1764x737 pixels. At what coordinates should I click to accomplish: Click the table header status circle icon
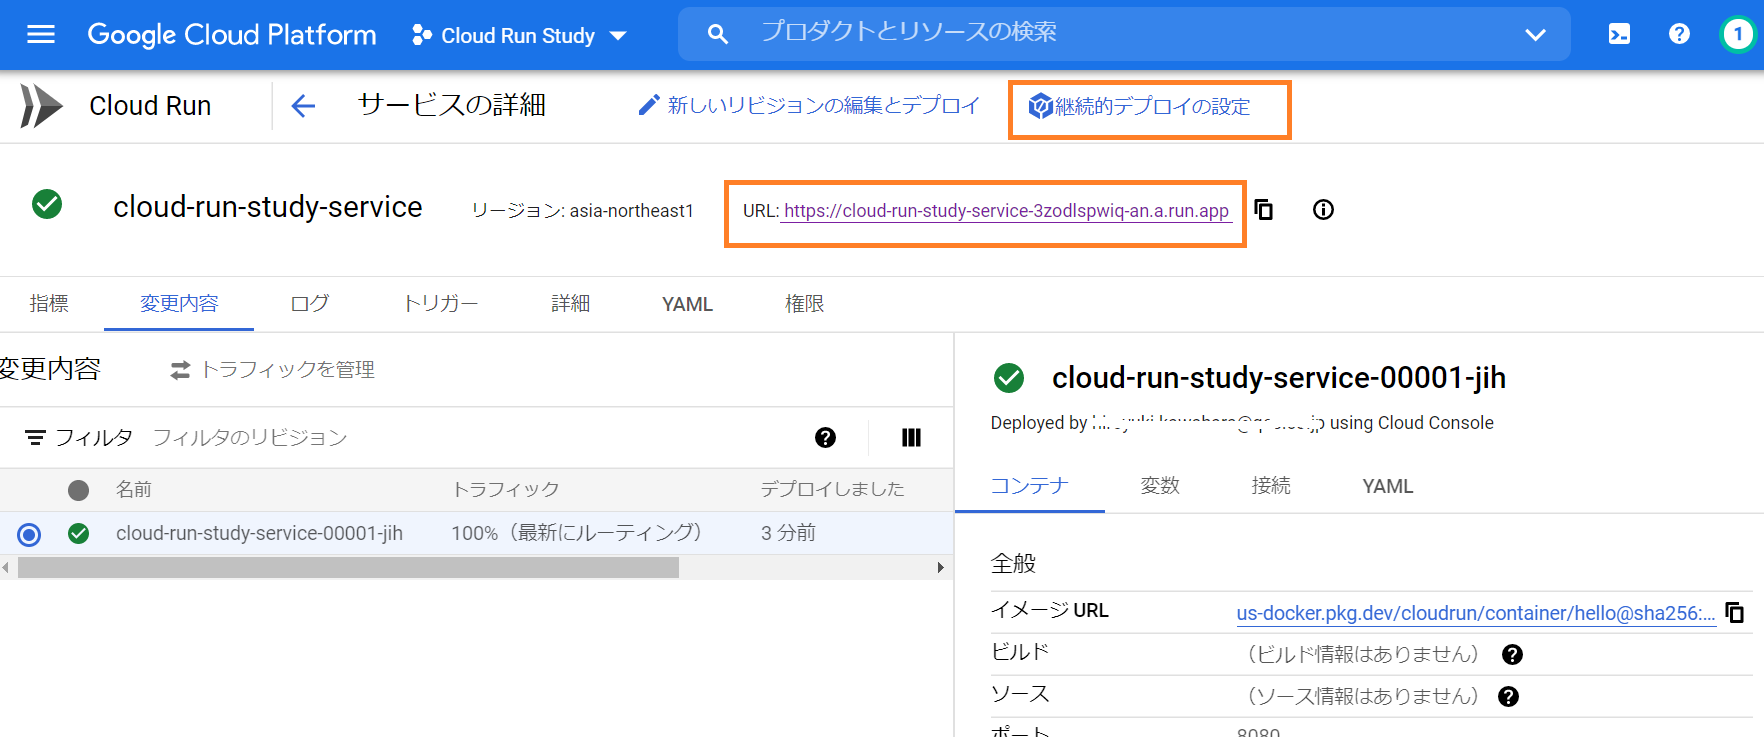(x=78, y=490)
